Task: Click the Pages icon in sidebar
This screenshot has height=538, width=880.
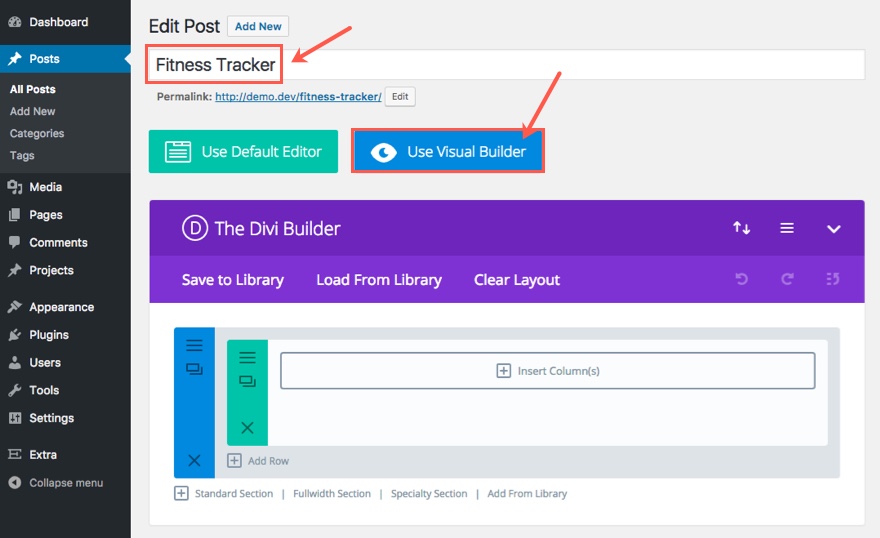Action: (x=15, y=215)
